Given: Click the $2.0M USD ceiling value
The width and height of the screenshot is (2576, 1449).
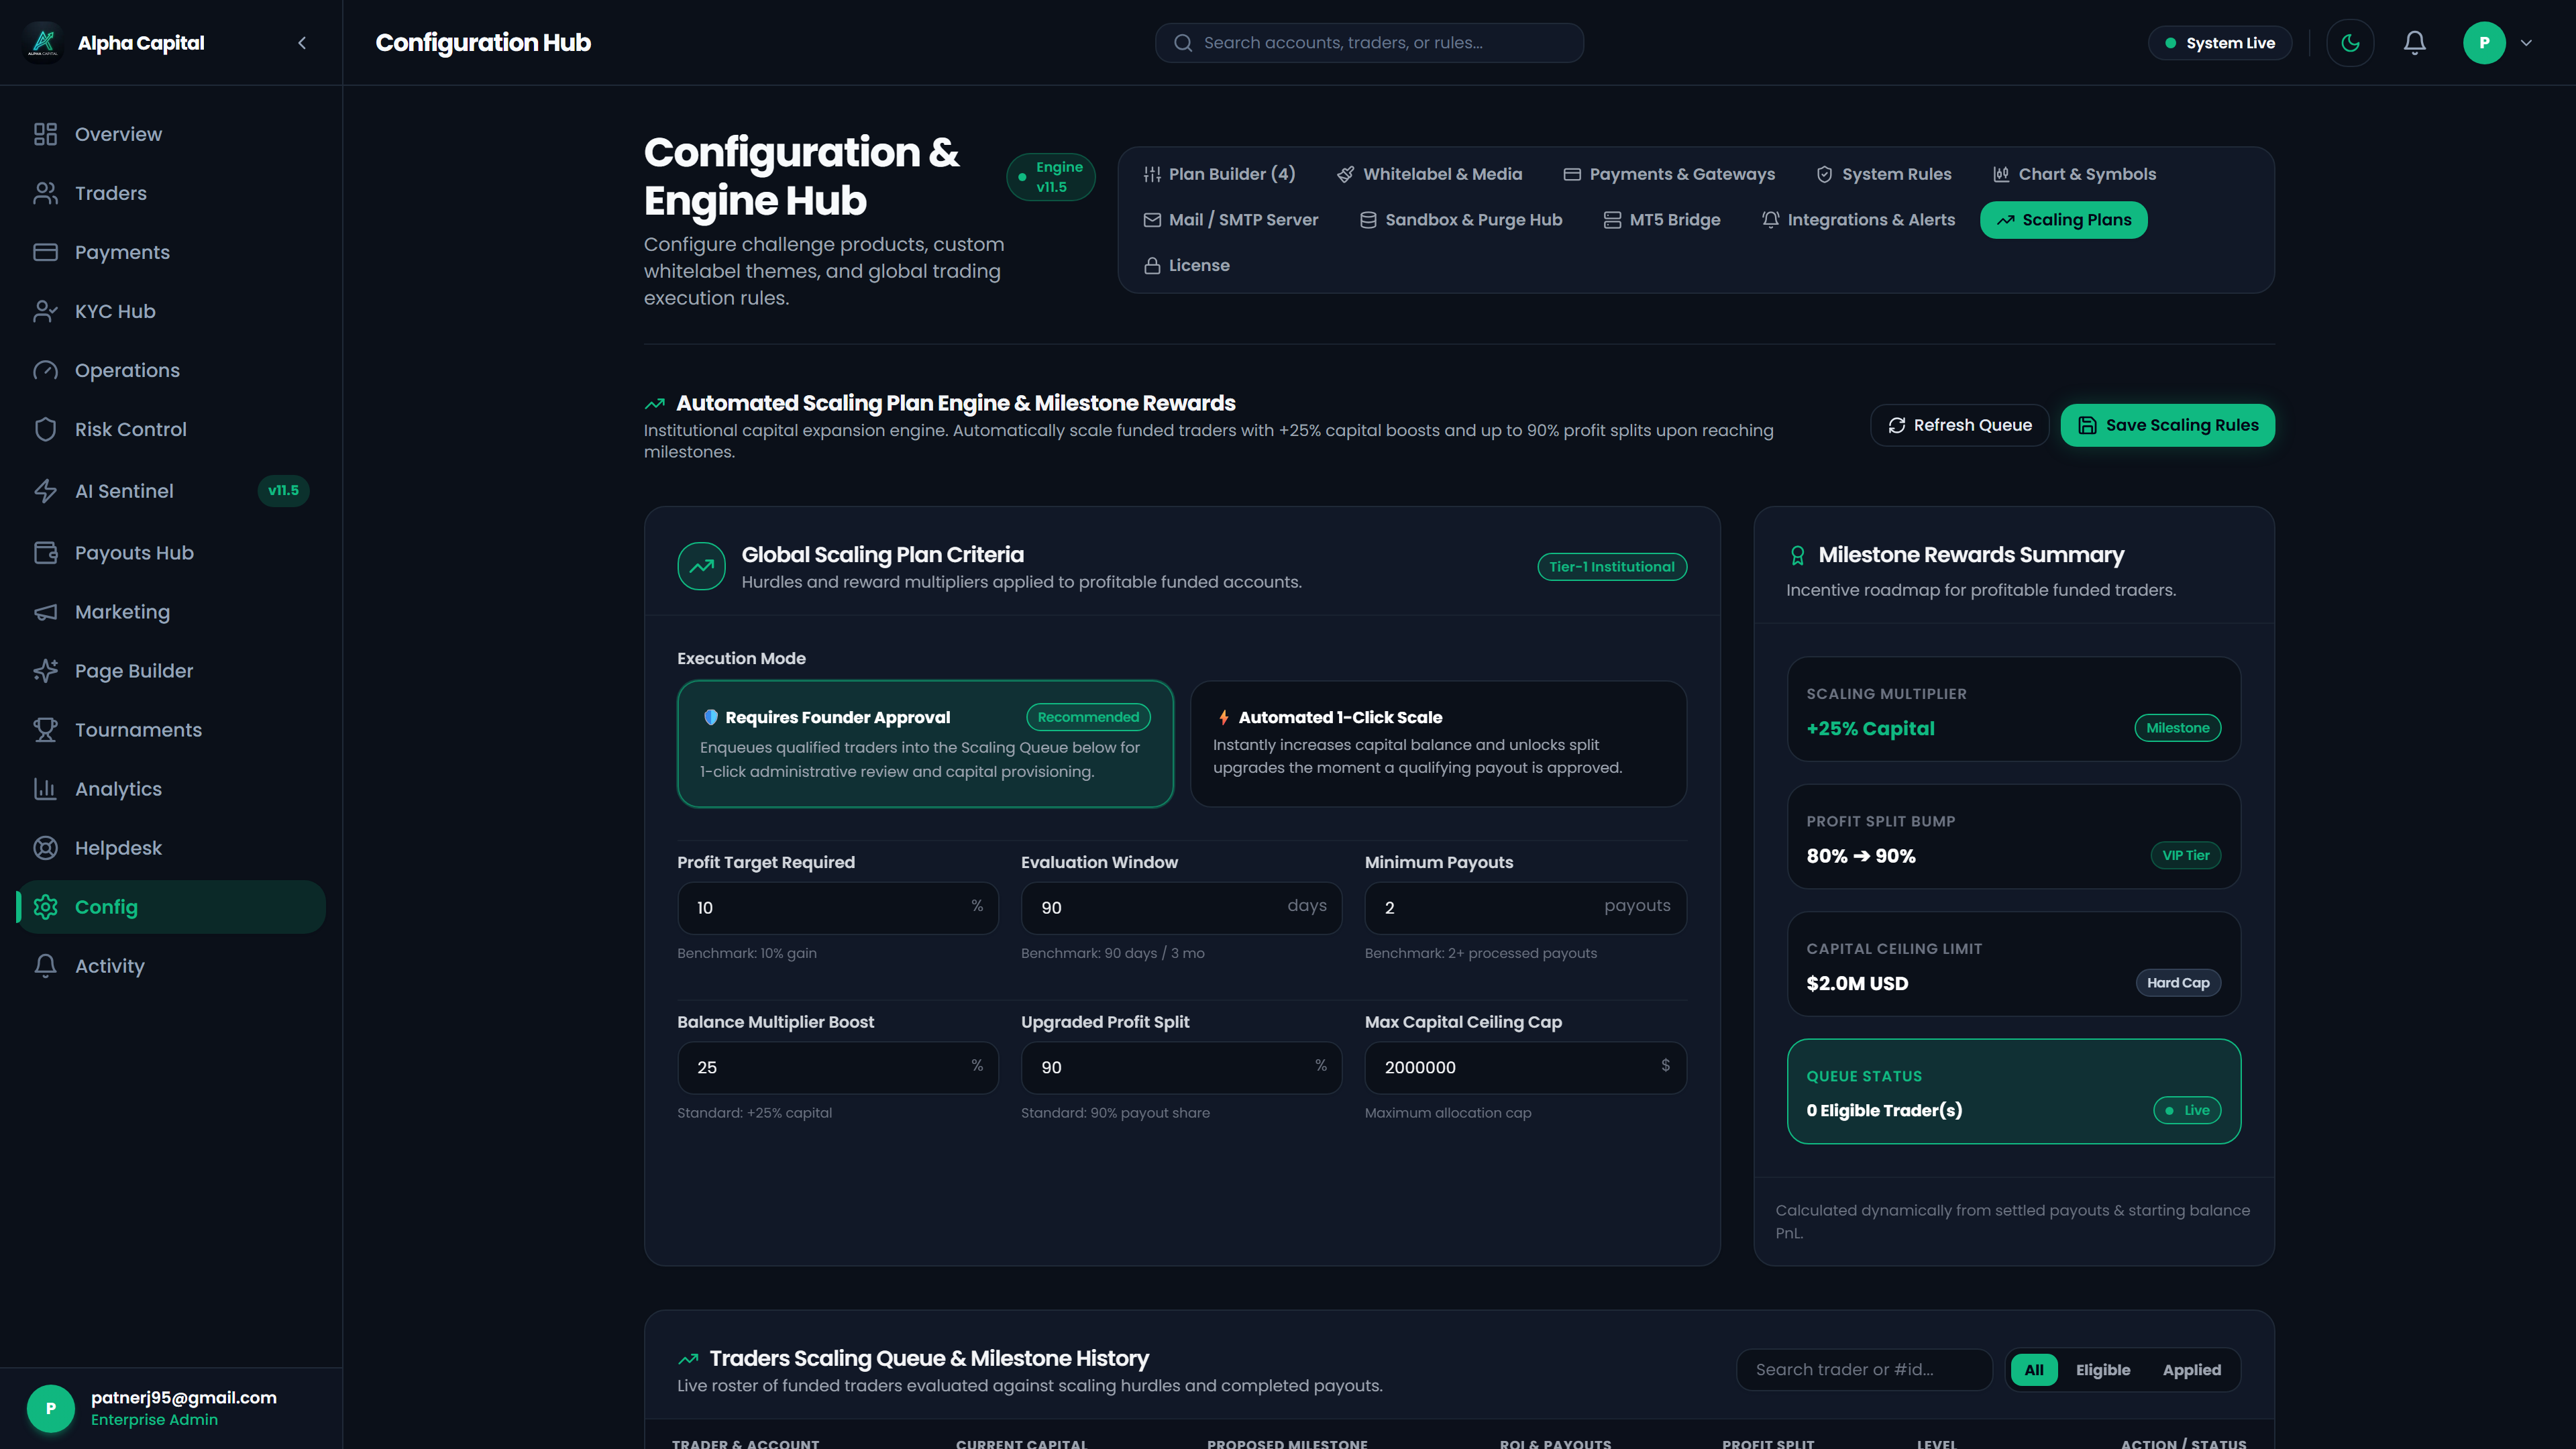Looking at the screenshot, I should (x=1857, y=983).
